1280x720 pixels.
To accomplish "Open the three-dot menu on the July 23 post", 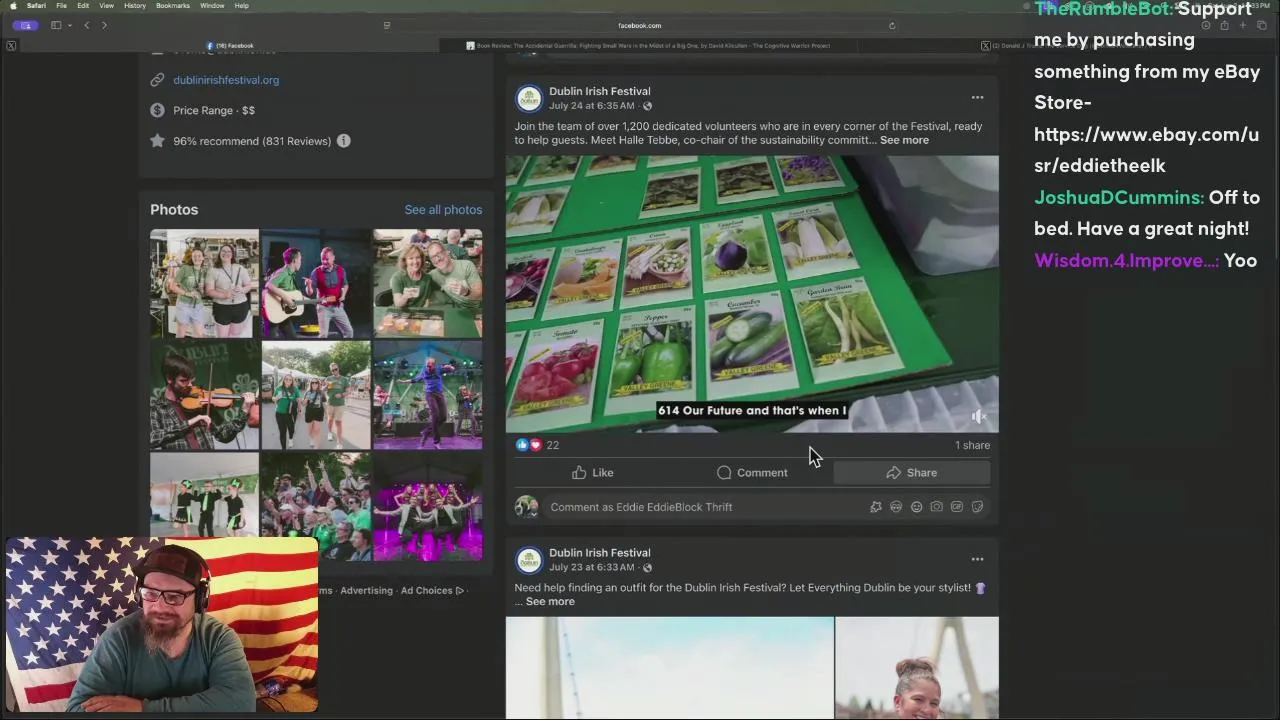I will click(977, 559).
